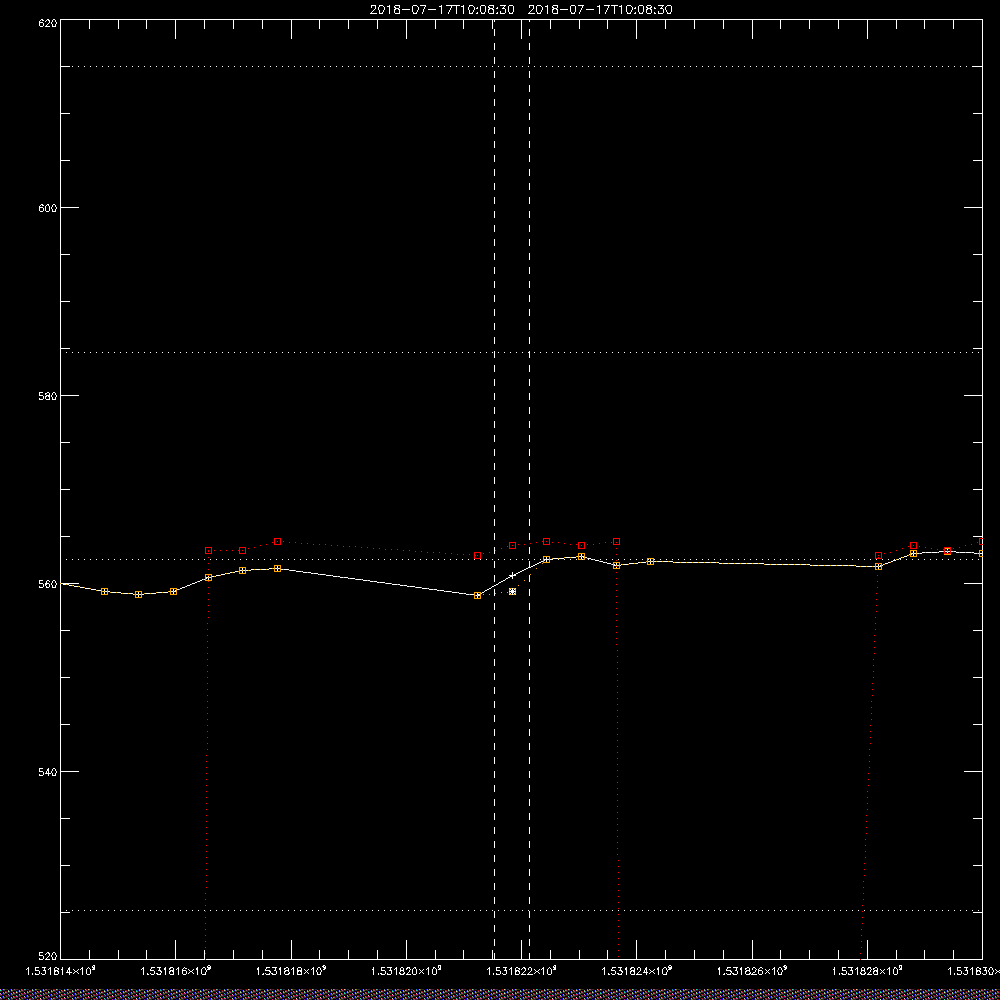Click the 1.531820×10⁹ x-axis label
Image resolution: width=1000 pixels, height=1000 pixels.
pyautogui.click(x=406, y=971)
